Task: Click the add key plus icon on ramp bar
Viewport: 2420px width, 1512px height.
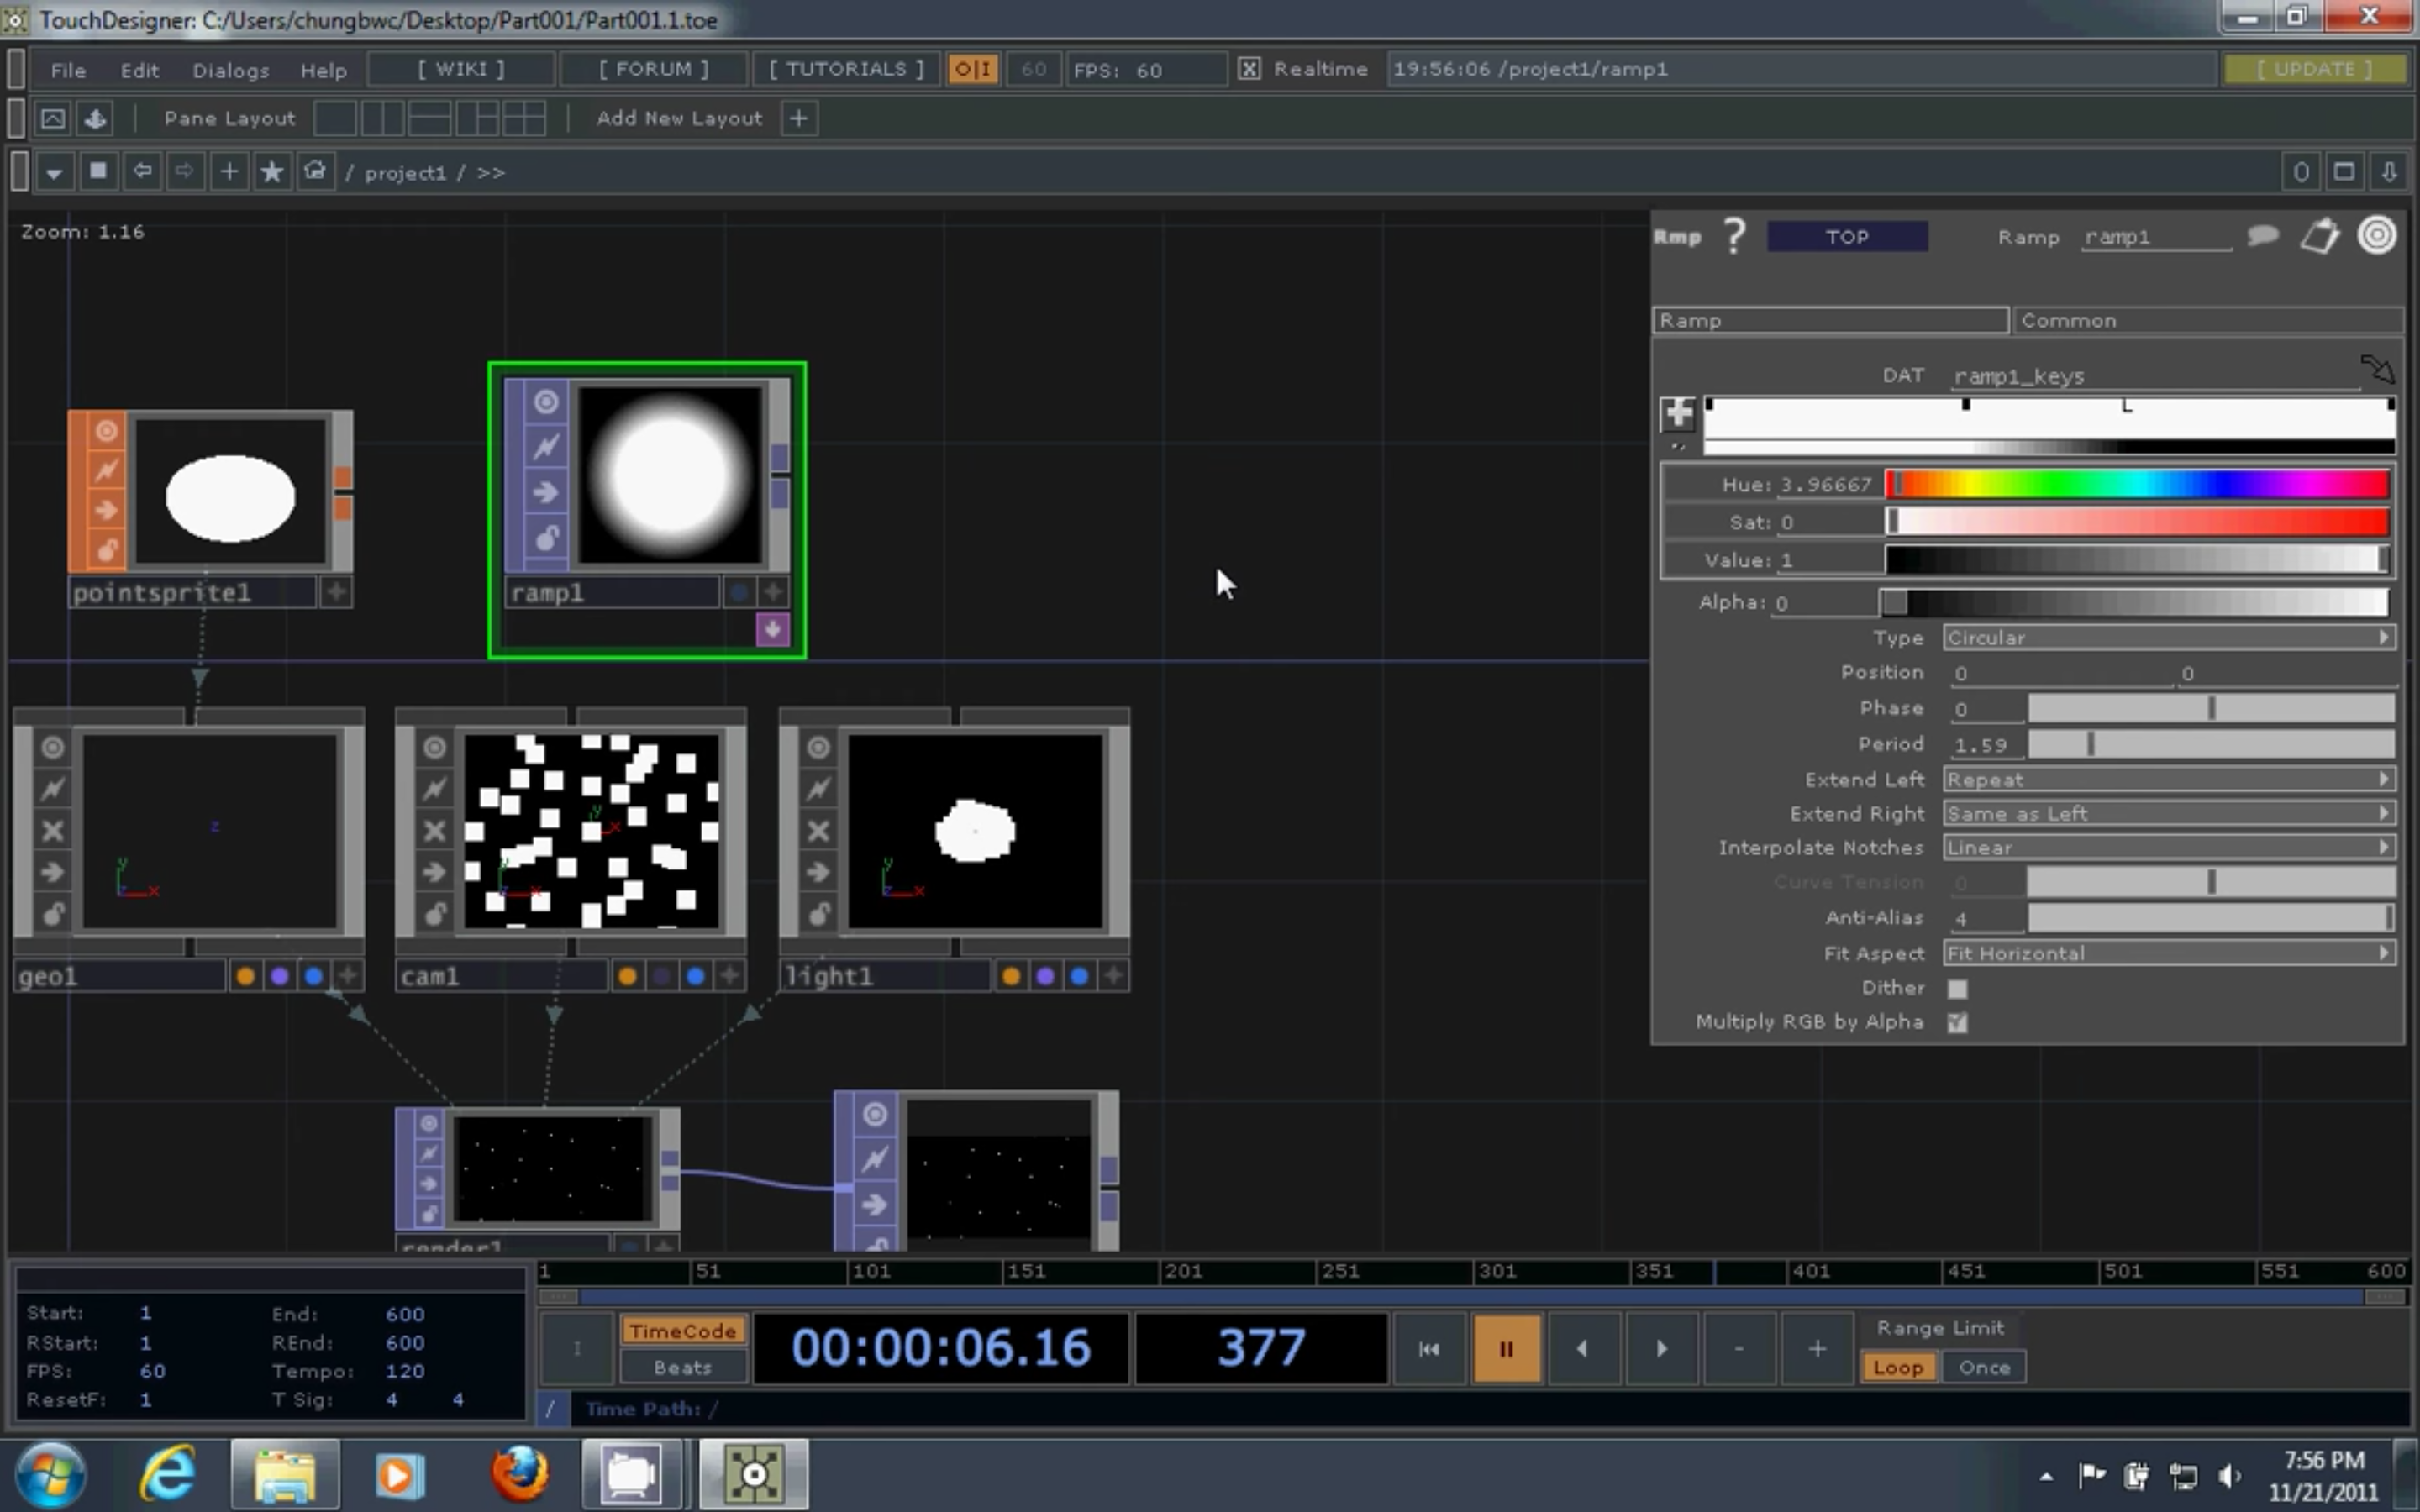Action: click(x=1678, y=411)
